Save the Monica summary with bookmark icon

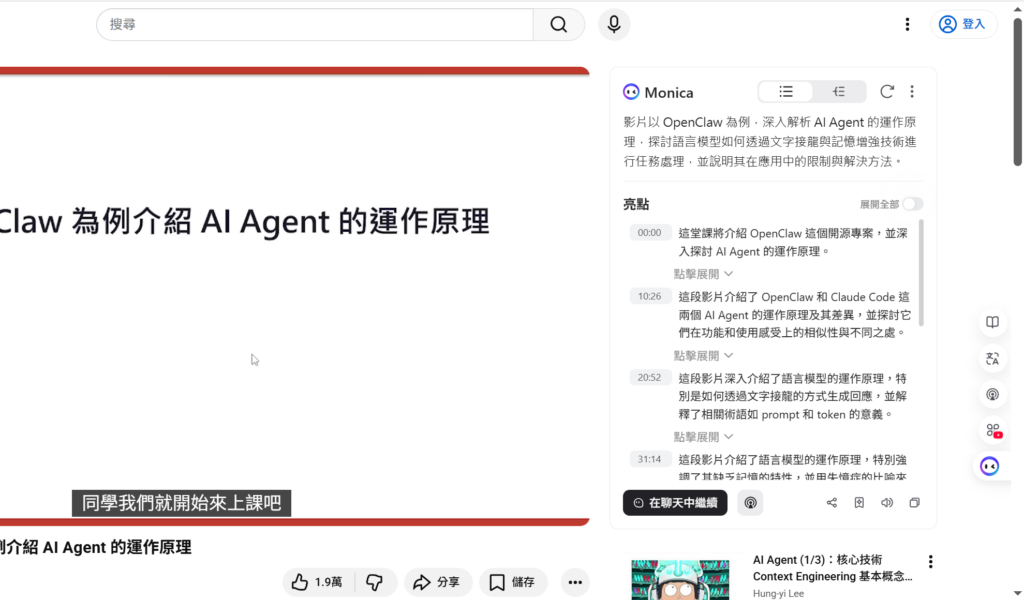click(859, 503)
